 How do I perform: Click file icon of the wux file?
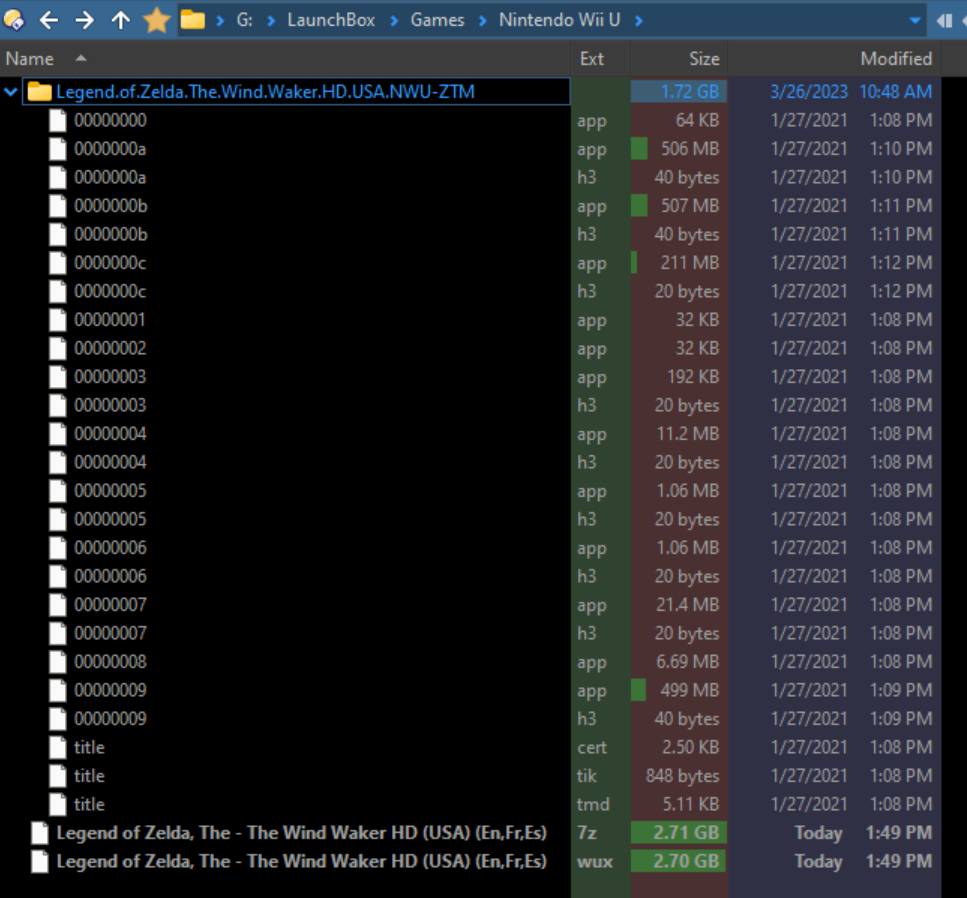[40, 861]
